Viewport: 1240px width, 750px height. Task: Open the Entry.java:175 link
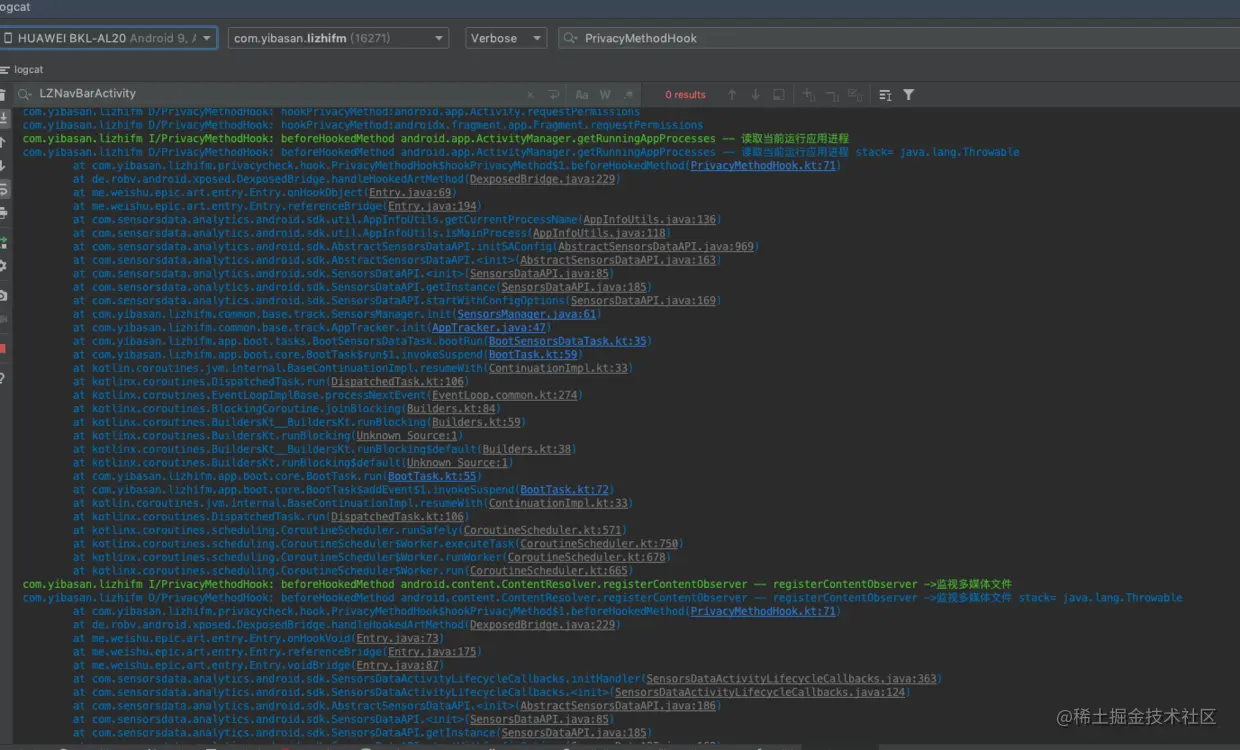click(x=433, y=651)
